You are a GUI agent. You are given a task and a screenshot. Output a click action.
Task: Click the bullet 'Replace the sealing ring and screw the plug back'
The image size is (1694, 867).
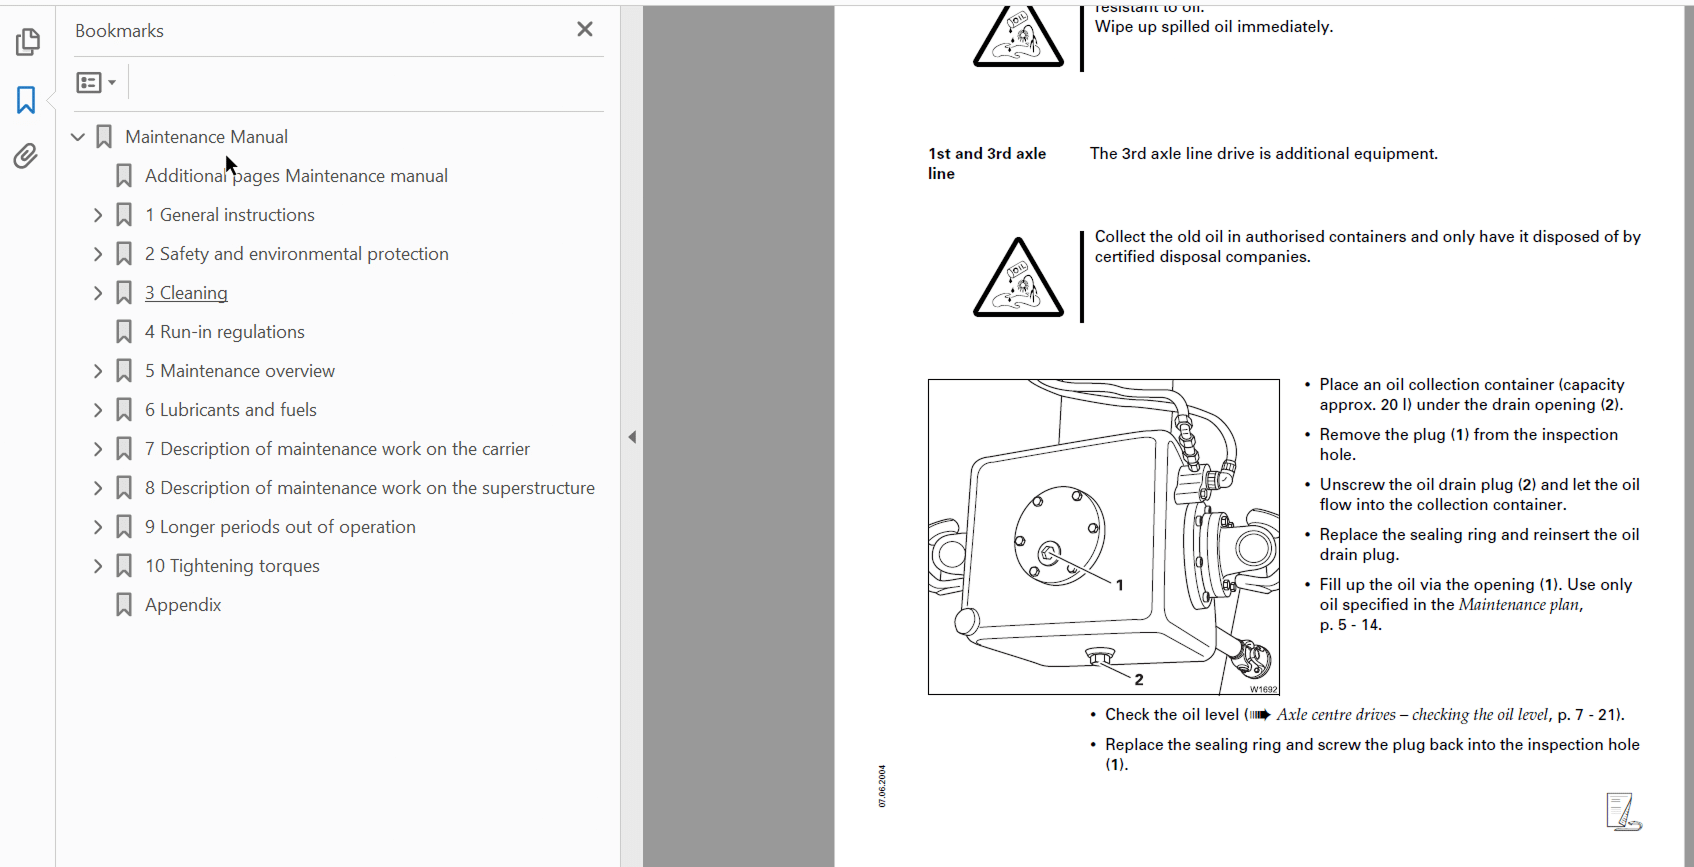[1372, 755]
